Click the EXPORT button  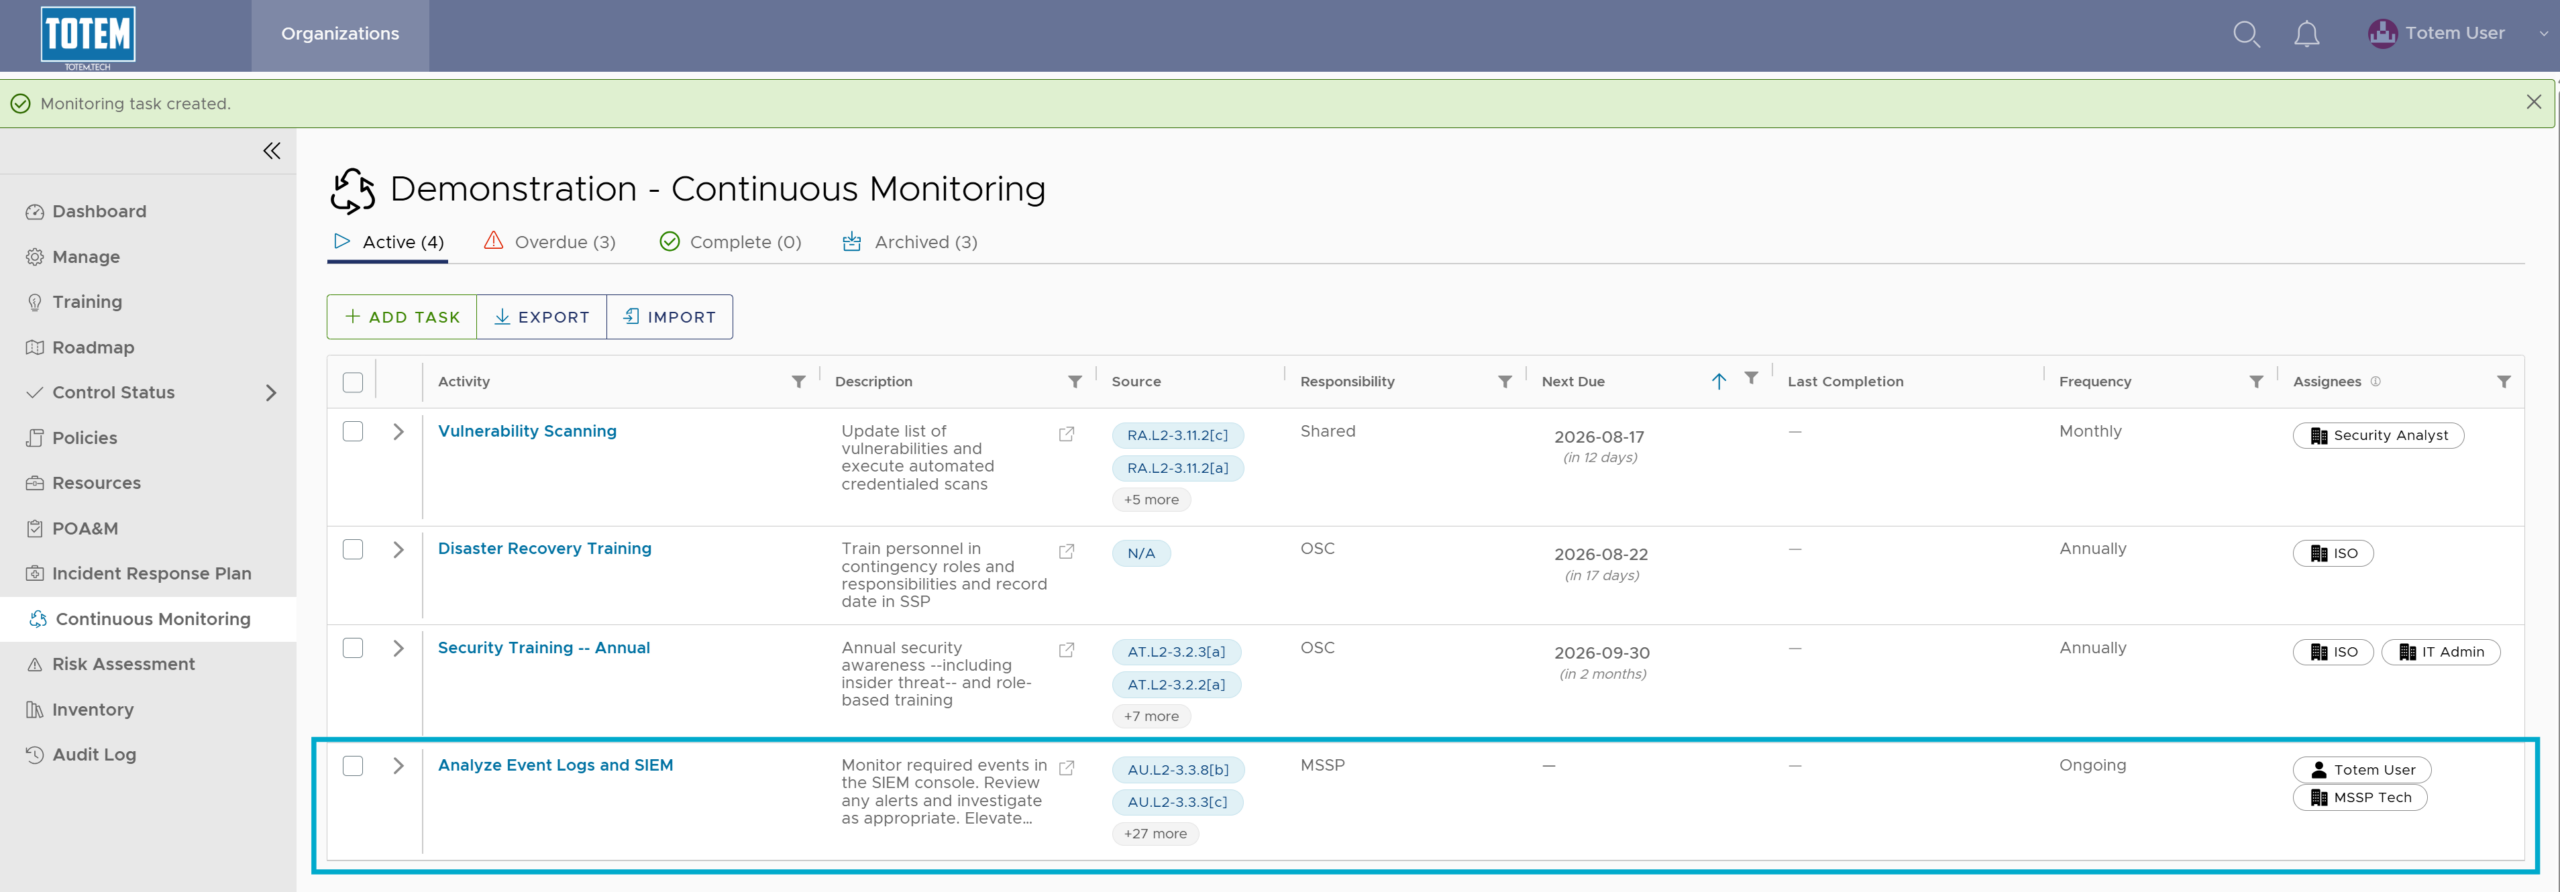click(542, 317)
